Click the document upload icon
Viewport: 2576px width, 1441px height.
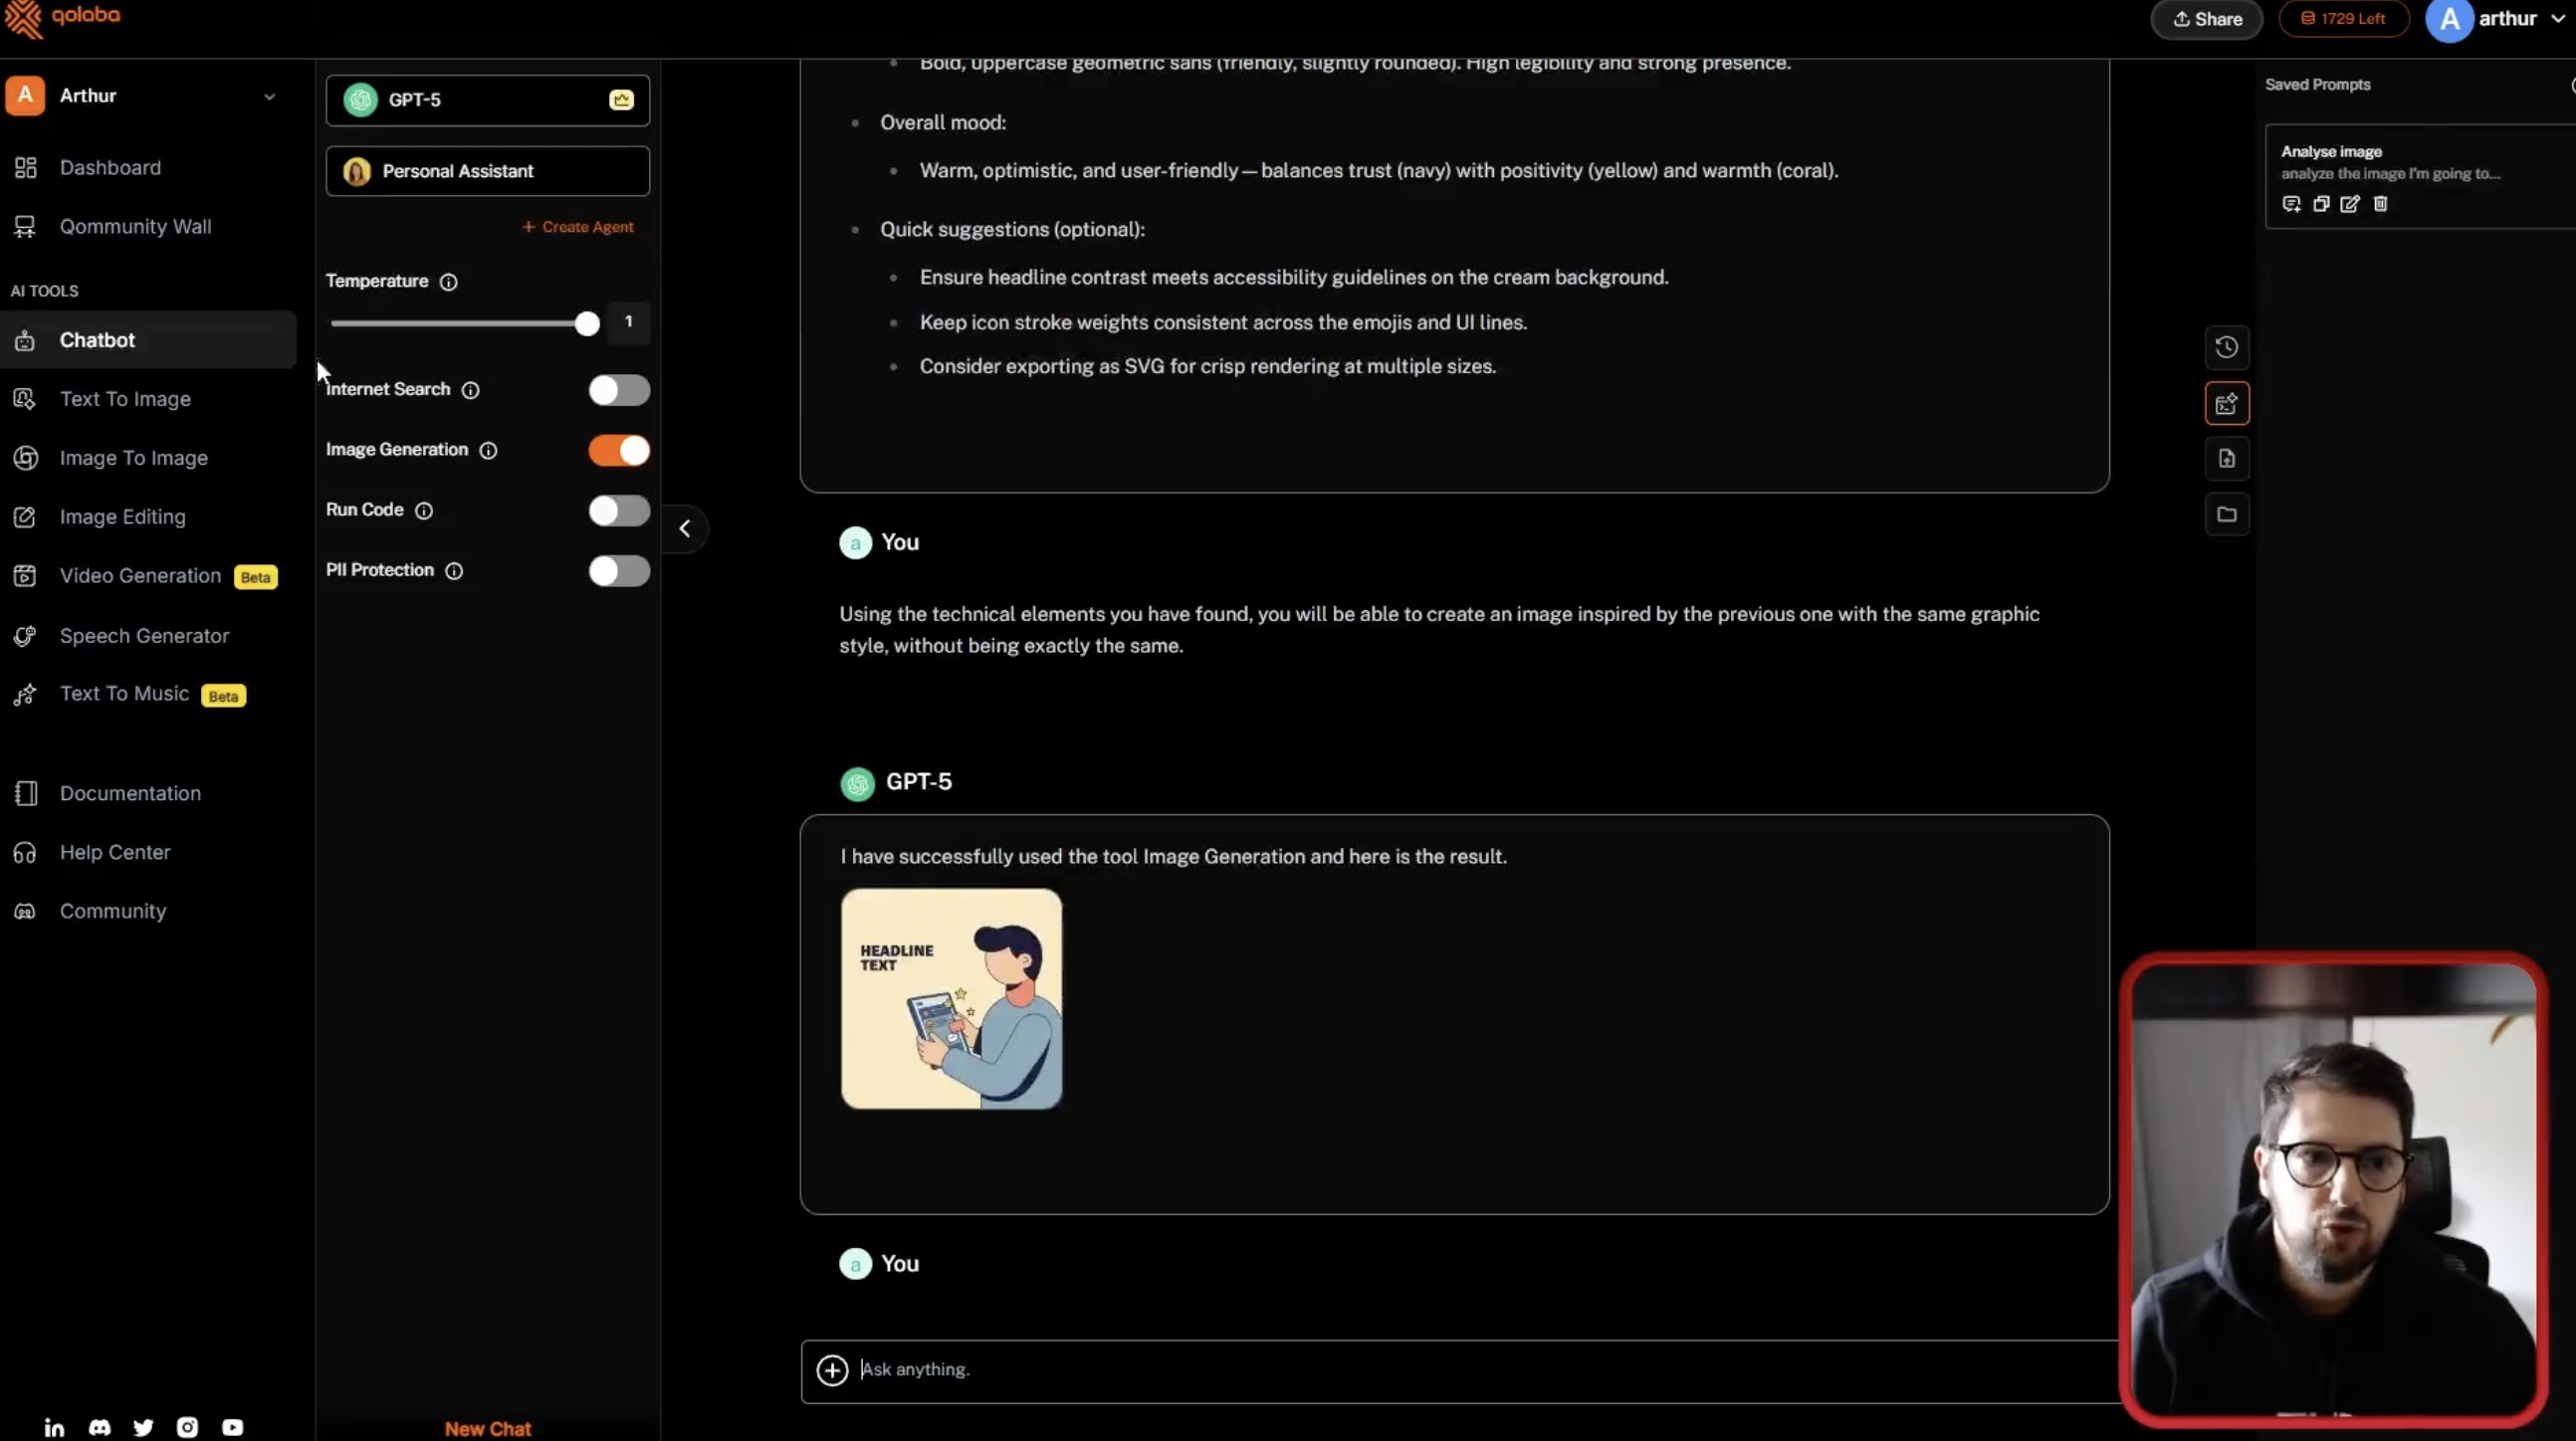click(x=2226, y=459)
